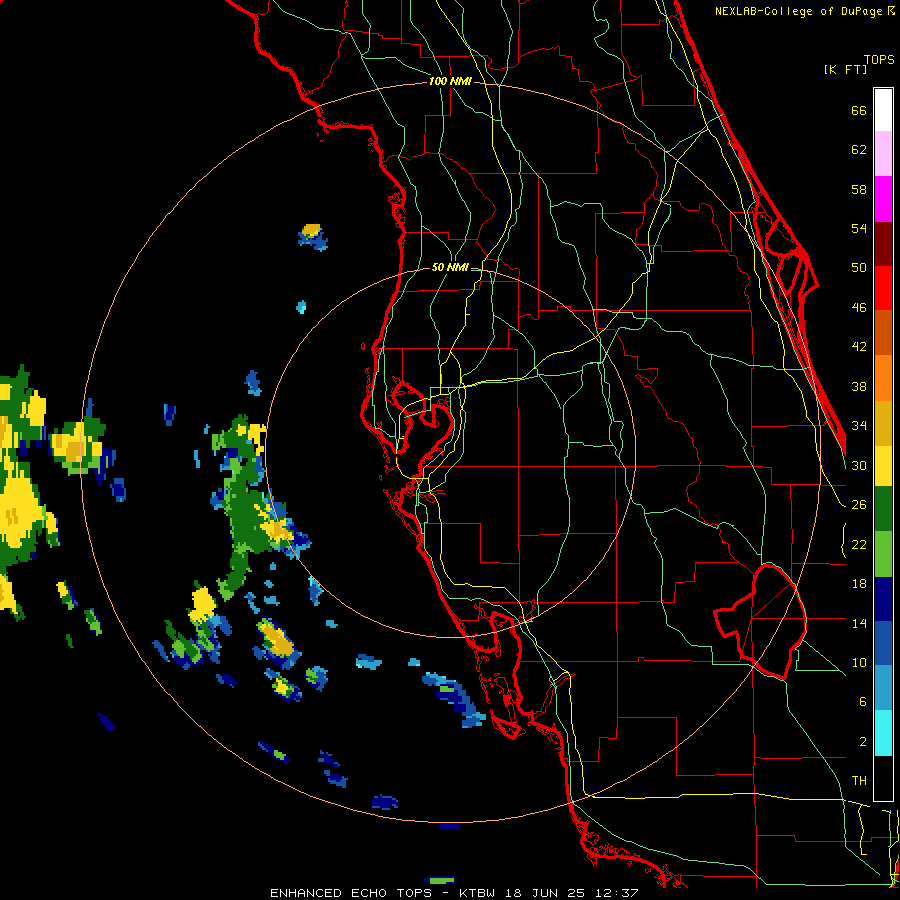
Task: Click the legend value 46
Action: tap(859, 307)
